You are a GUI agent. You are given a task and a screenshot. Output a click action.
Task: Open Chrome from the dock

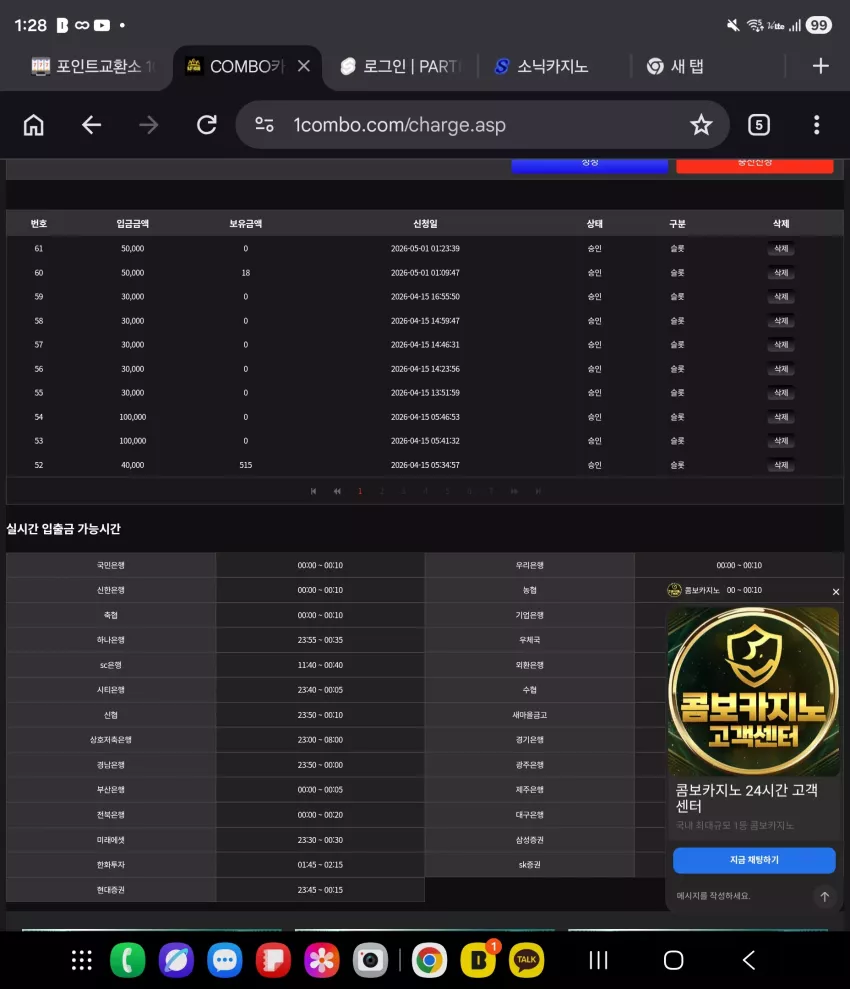tap(429, 960)
